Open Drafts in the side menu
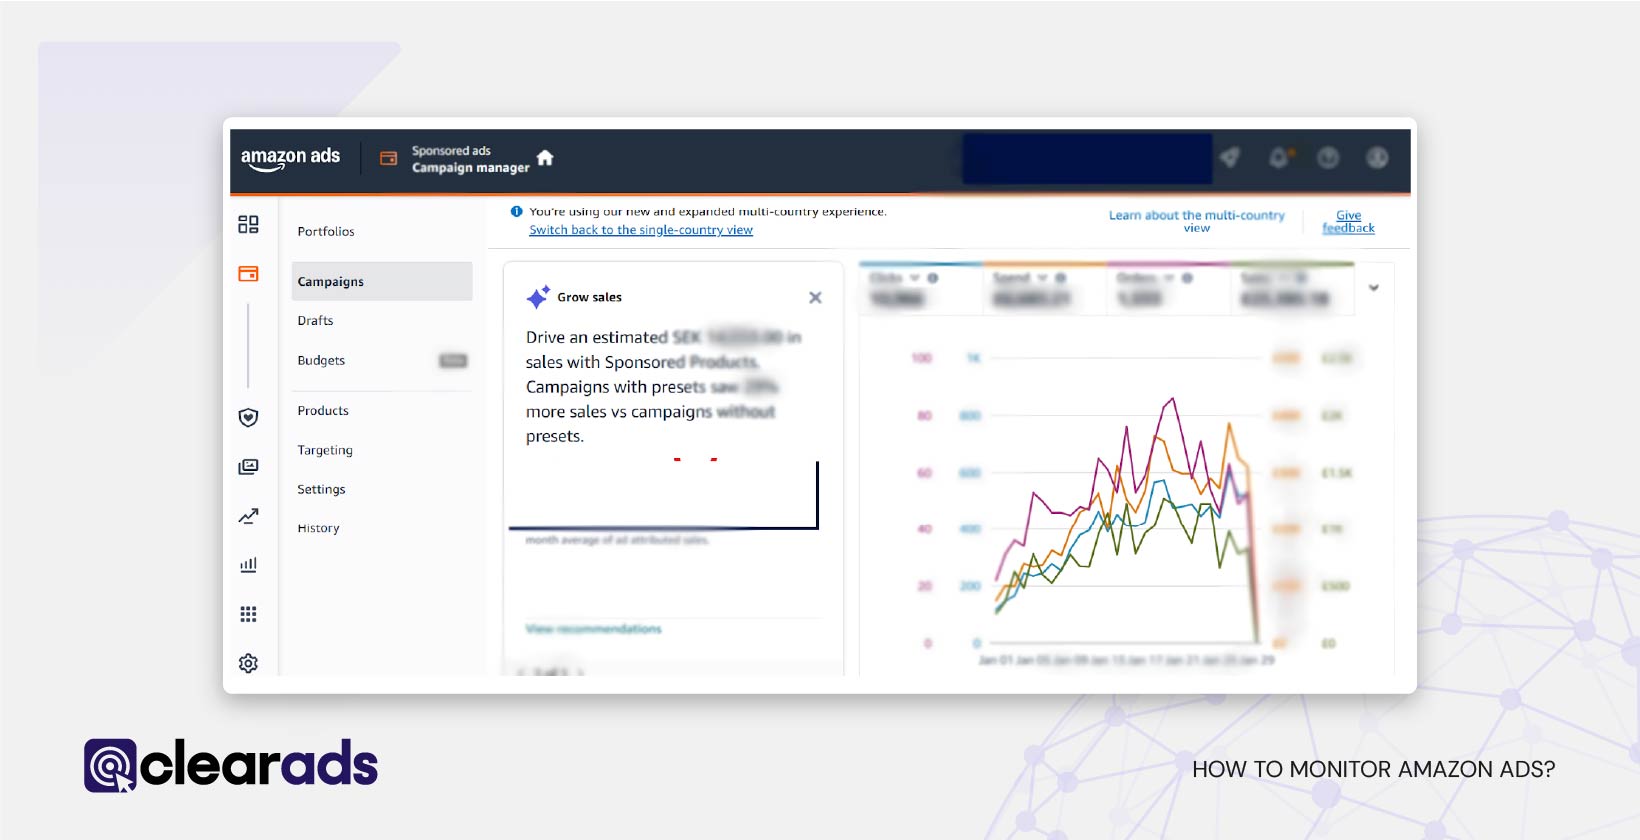This screenshot has width=1640, height=840. 315,320
